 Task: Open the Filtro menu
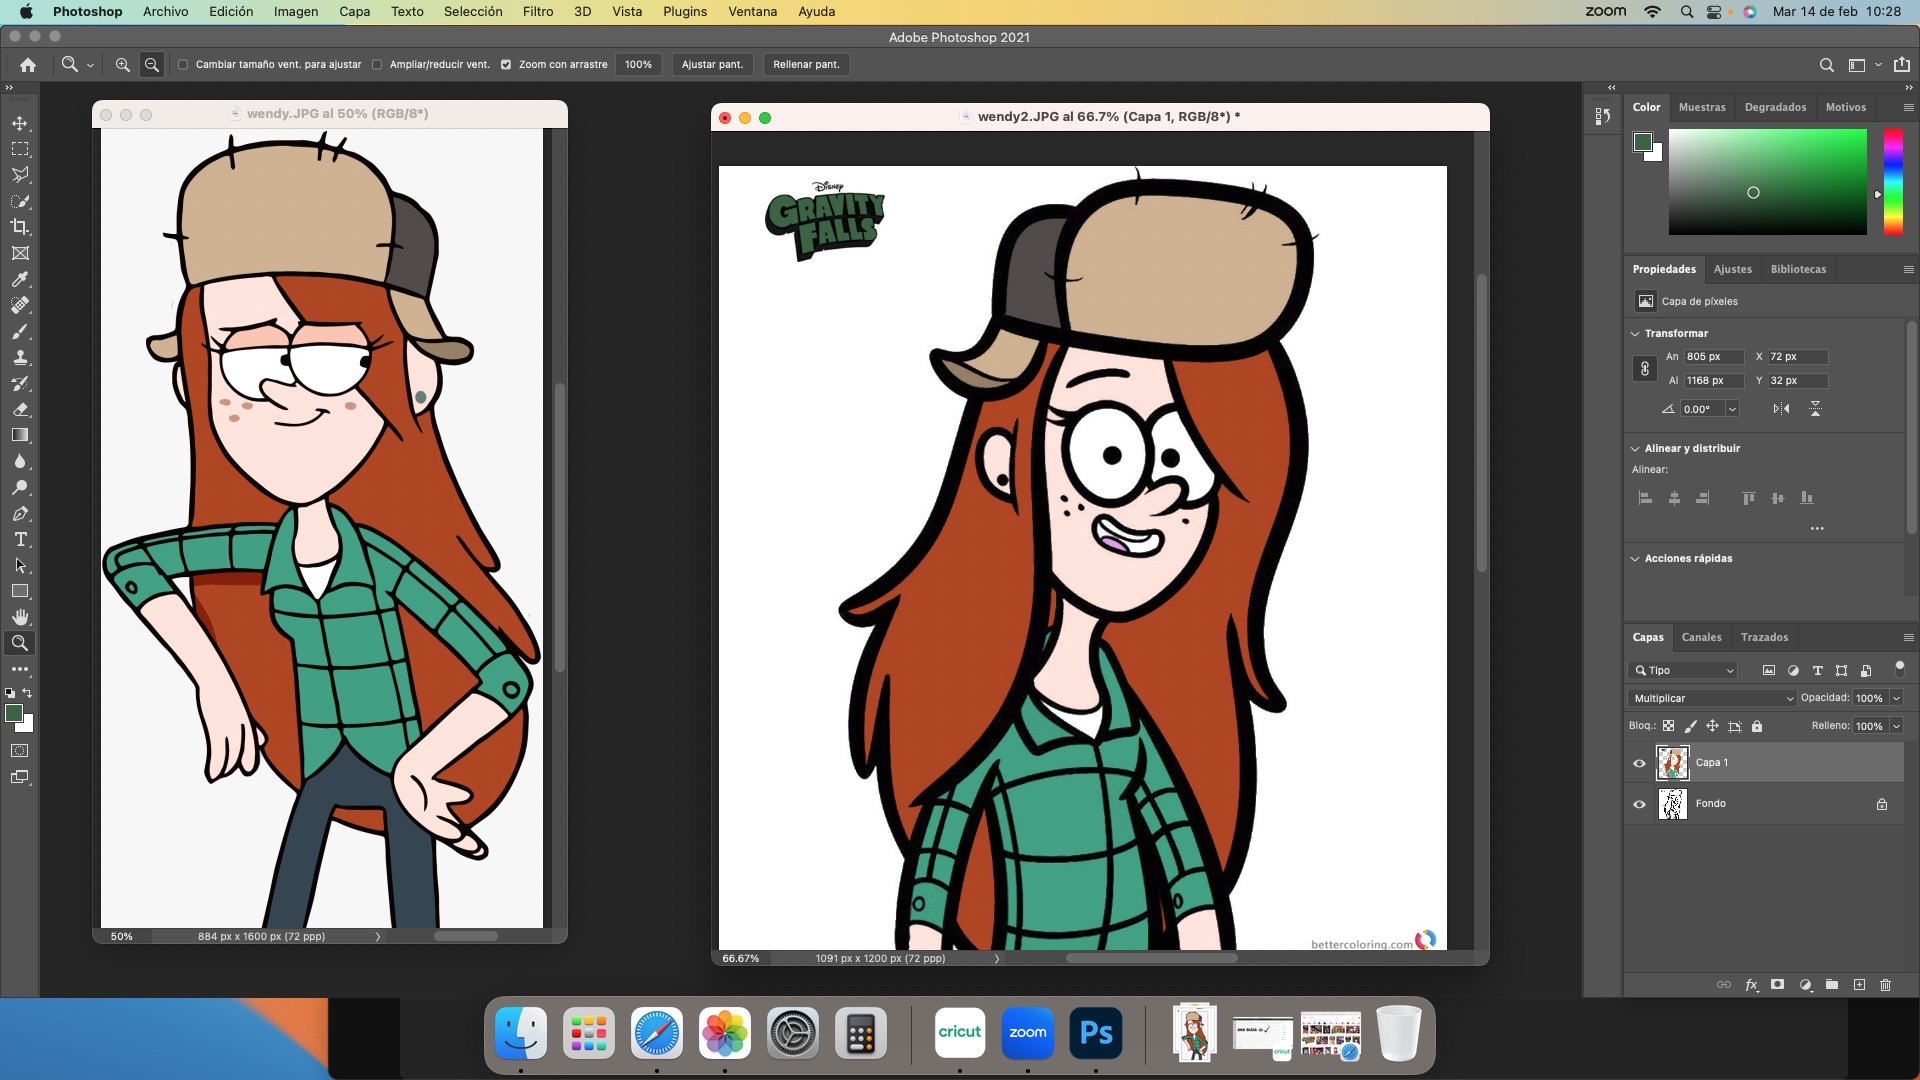(x=537, y=11)
